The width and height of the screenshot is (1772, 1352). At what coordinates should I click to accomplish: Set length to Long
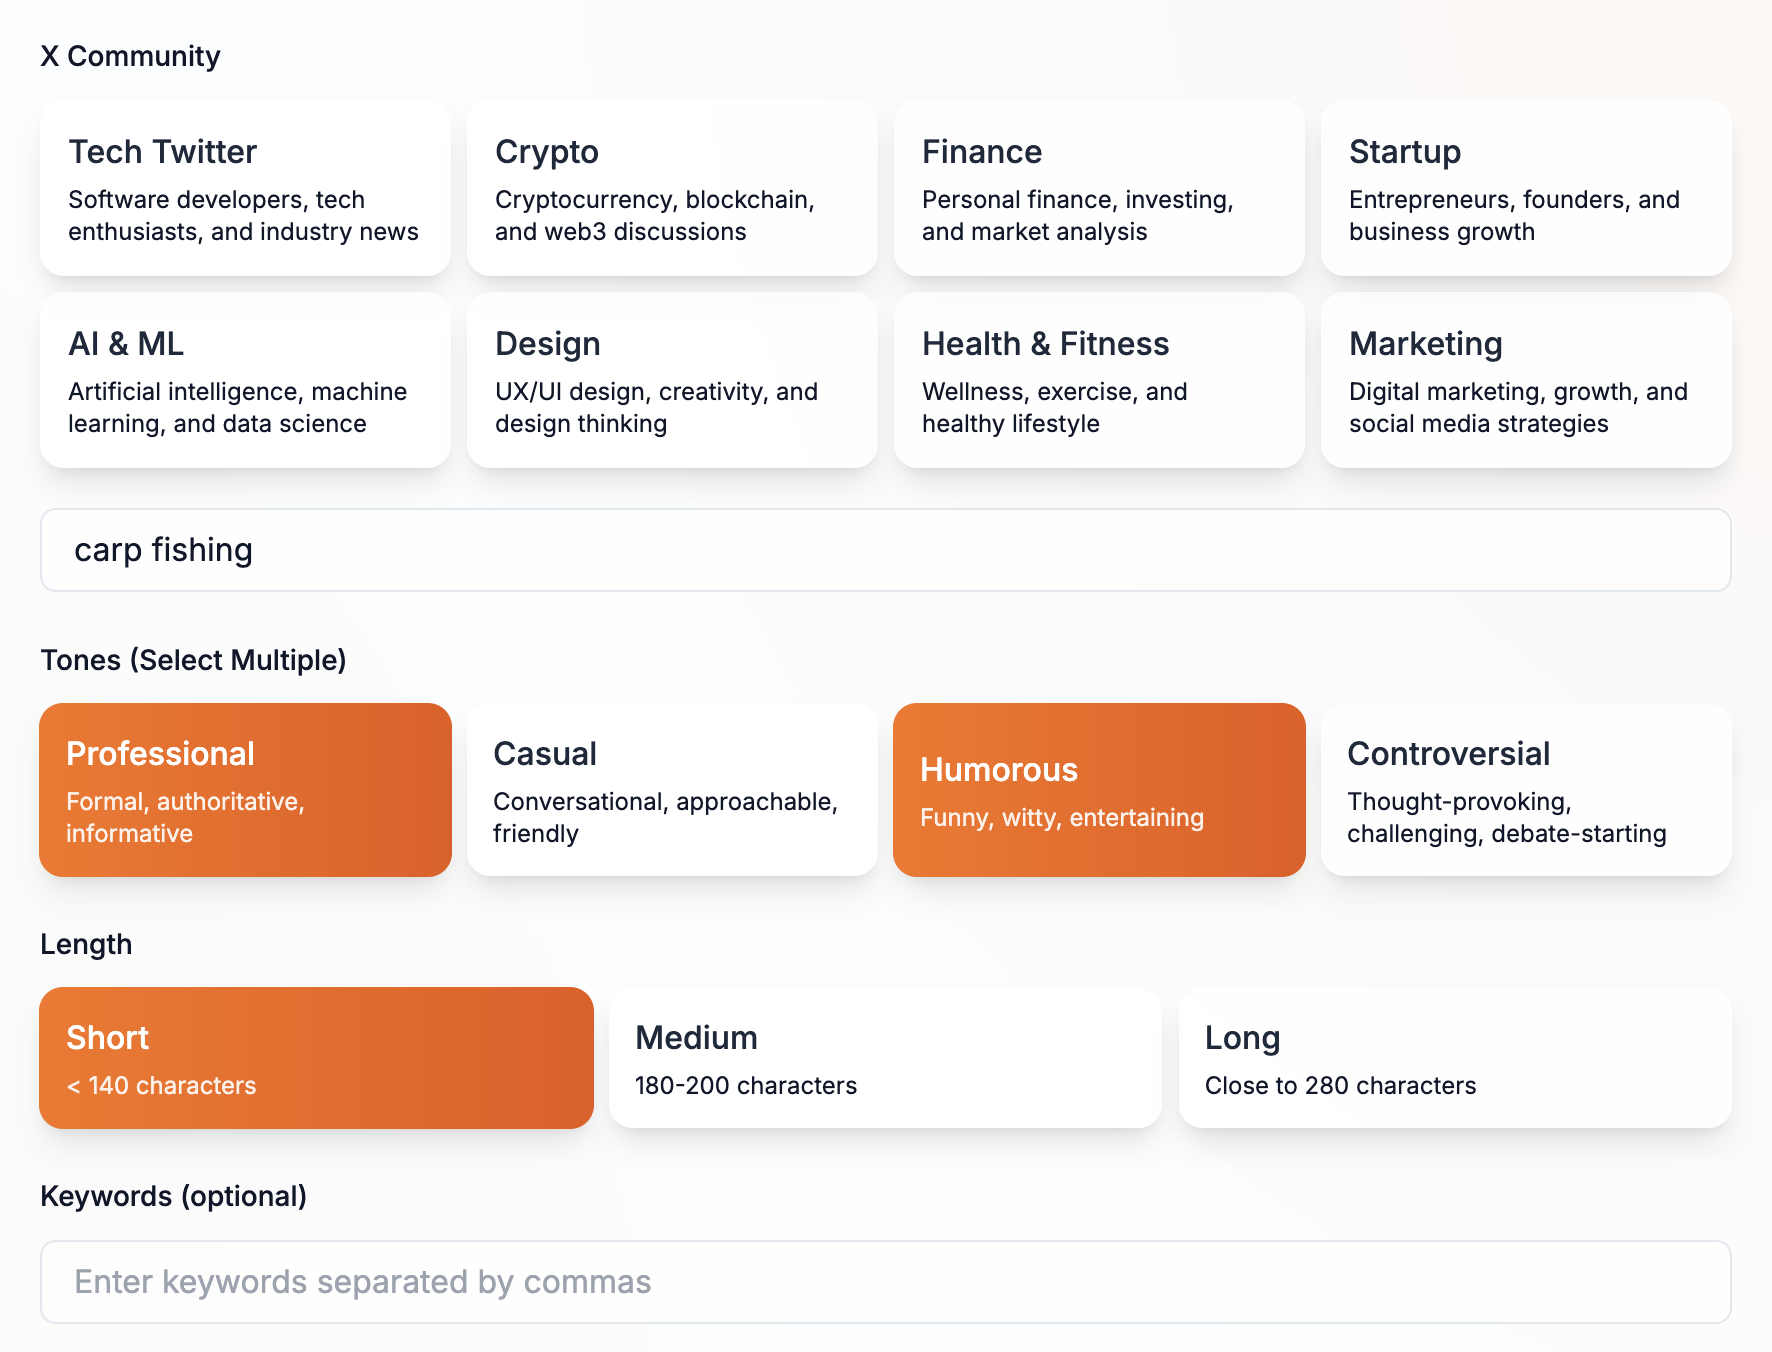tap(1455, 1058)
